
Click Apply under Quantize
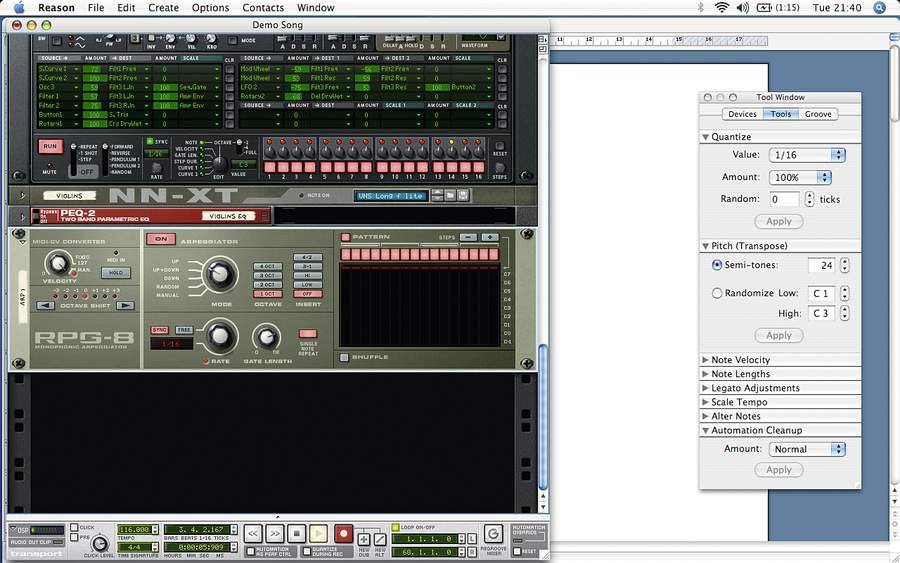pos(779,222)
